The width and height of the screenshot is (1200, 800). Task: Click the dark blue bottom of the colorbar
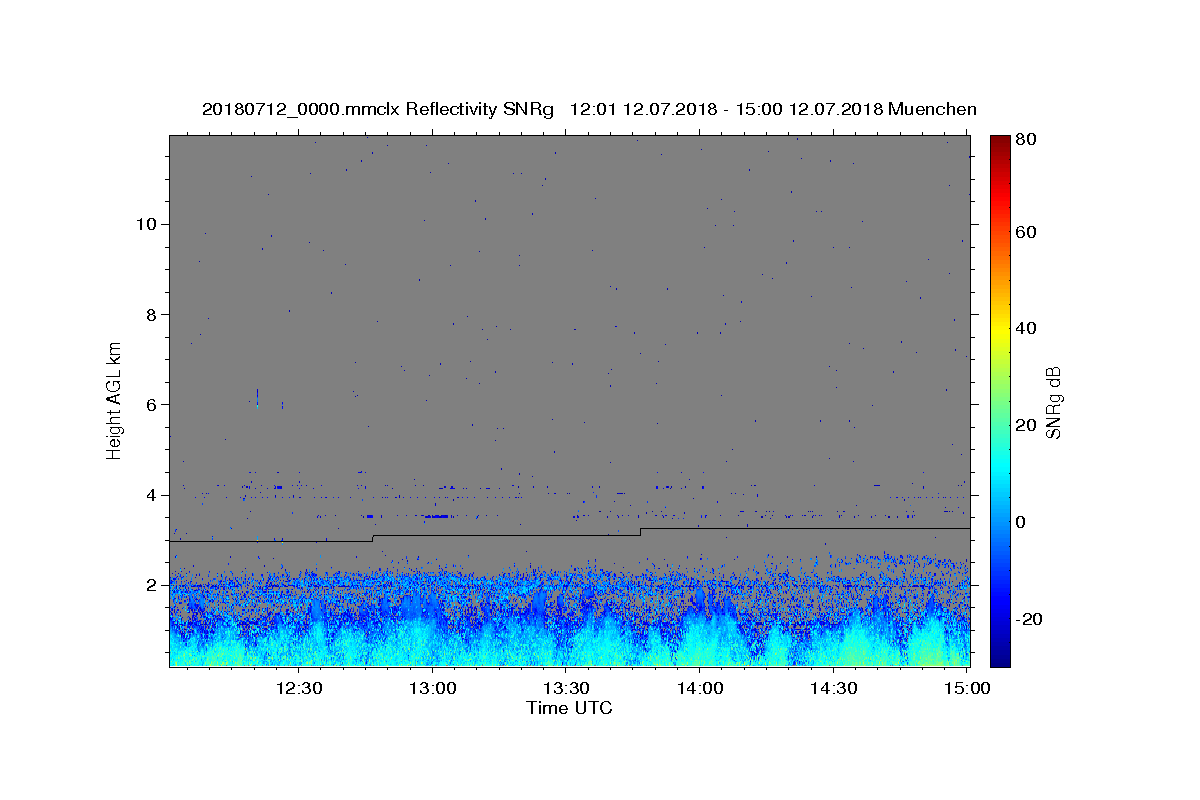(1000, 657)
